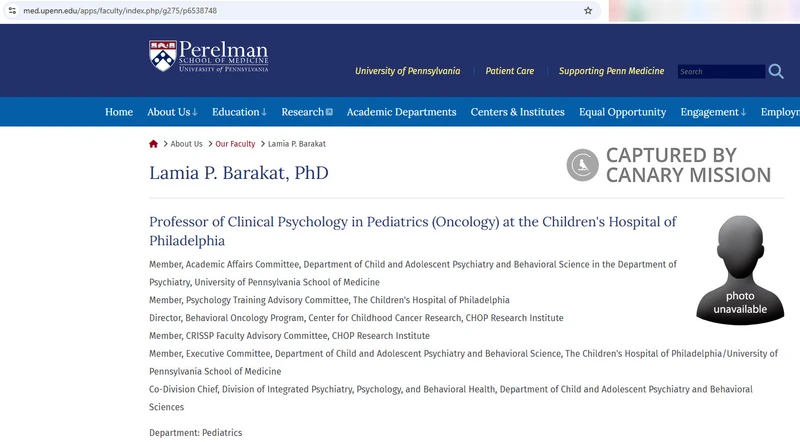Click the browser address bar URL
800x442 pixels.
click(120, 10)
